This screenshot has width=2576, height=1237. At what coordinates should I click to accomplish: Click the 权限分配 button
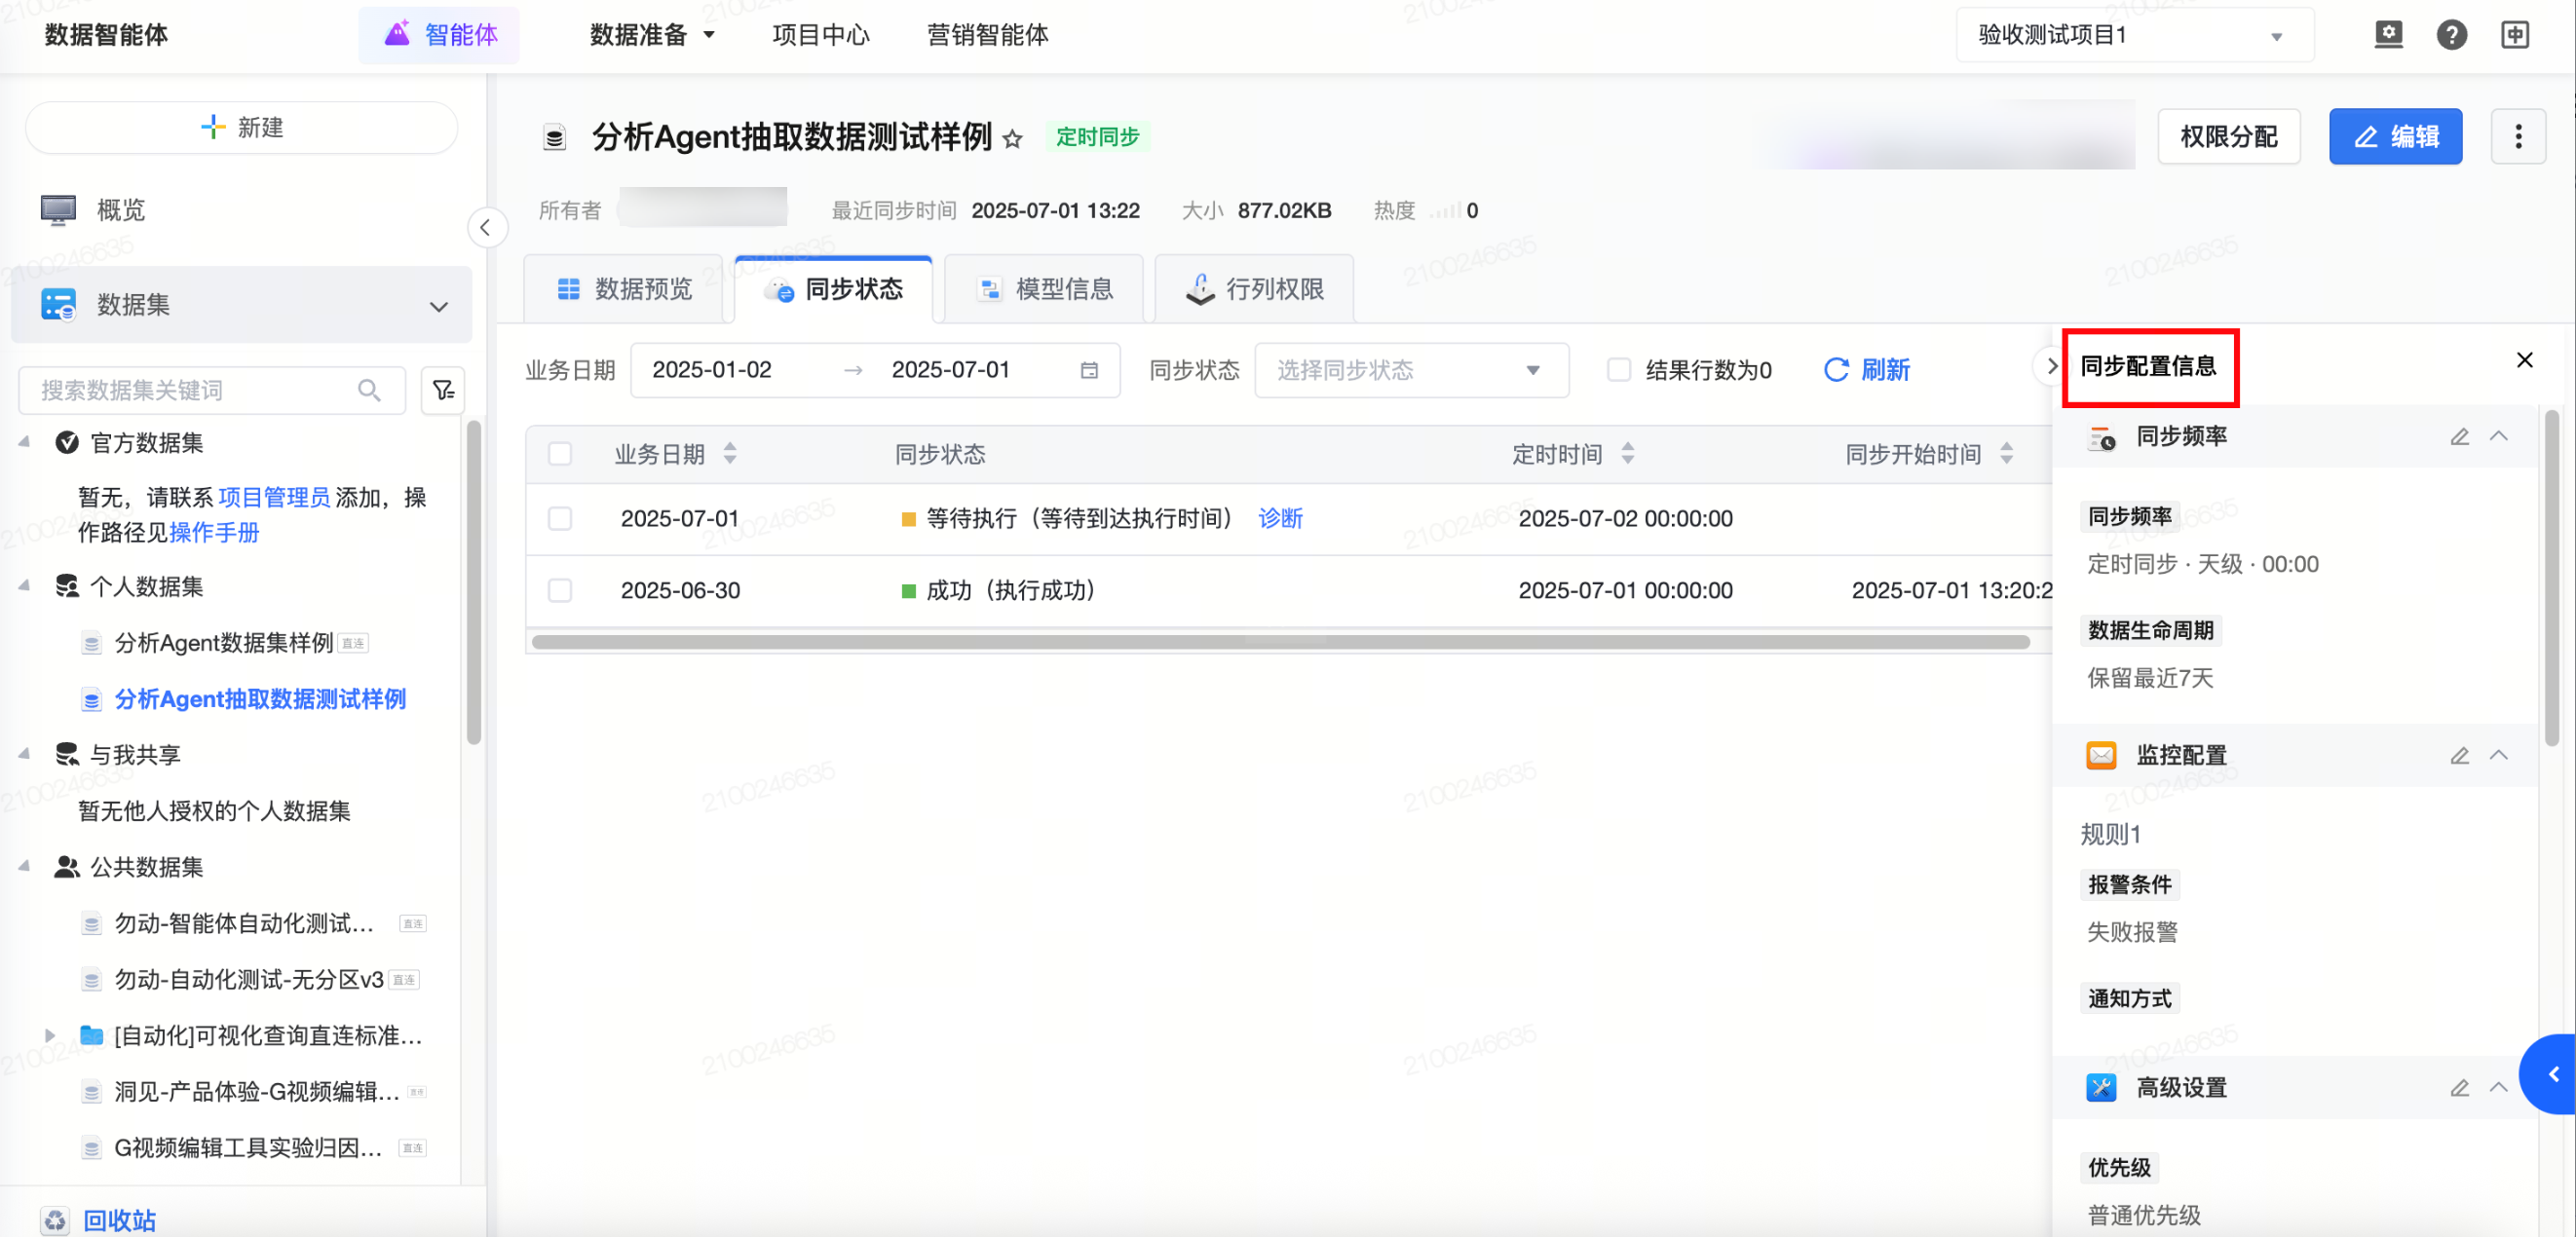pyautogui.click(x=2228, y=137)
